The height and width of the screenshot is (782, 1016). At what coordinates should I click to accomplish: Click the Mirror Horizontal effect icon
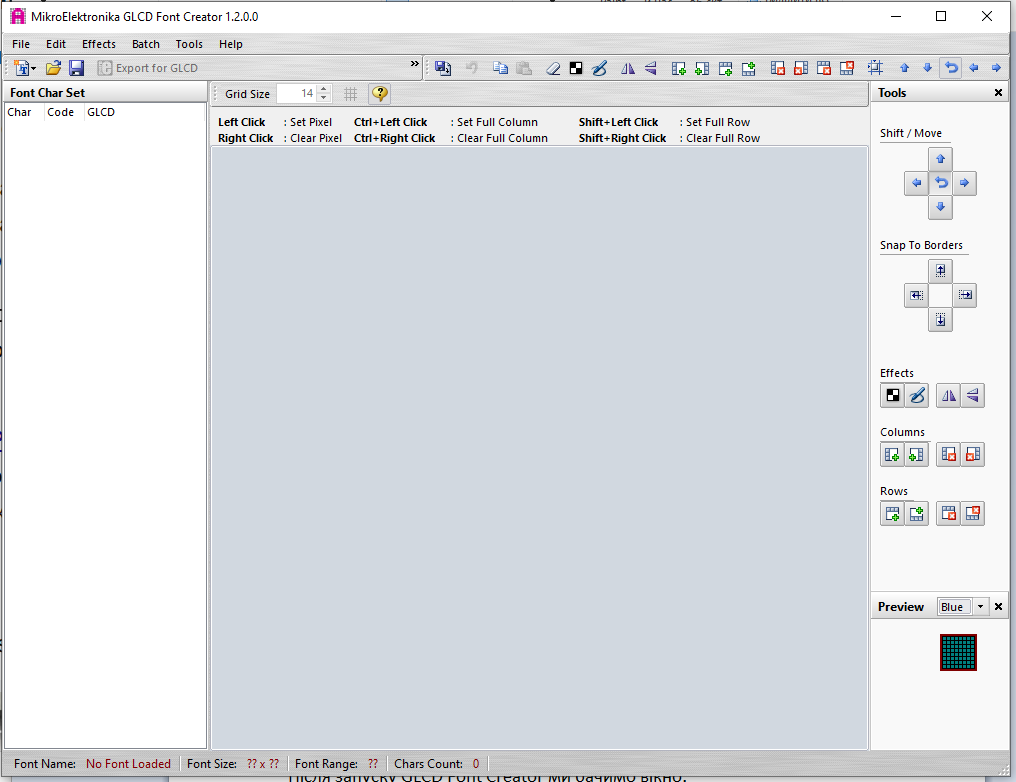(x=949, y=395)
